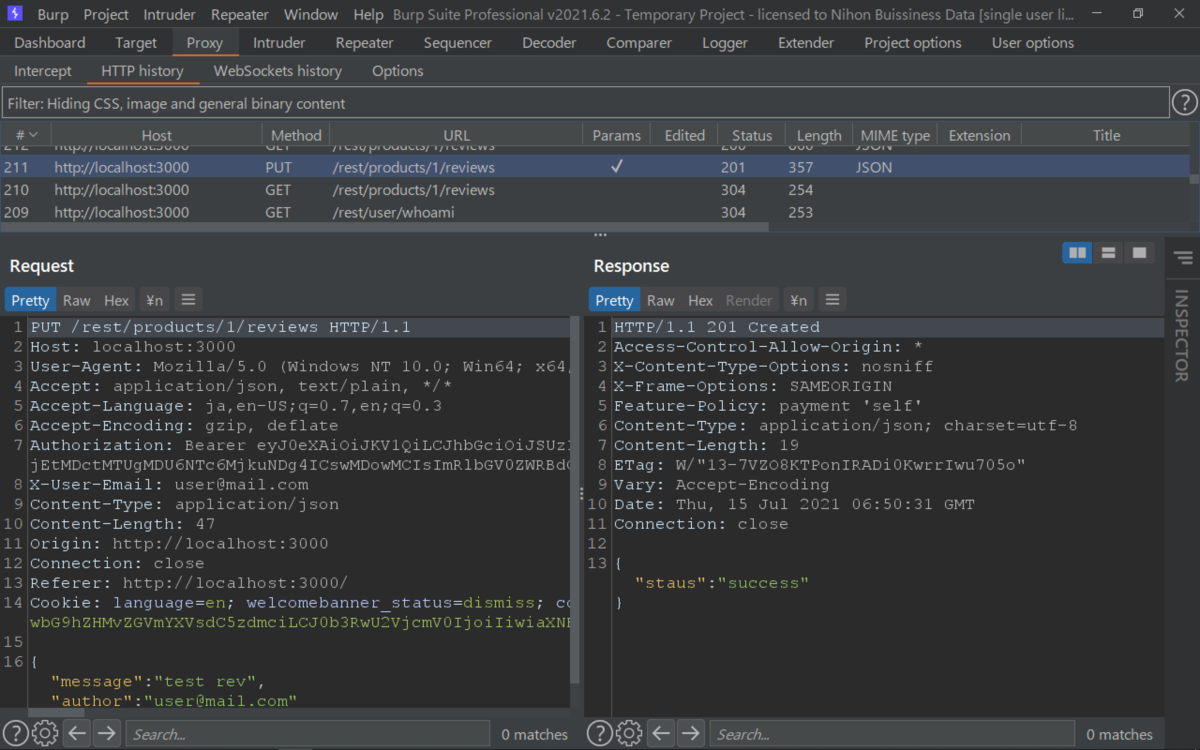The height and width of the screenshot is (750, 1200).
Task: Select the PUT request row 211
Action: coord(595,167)
